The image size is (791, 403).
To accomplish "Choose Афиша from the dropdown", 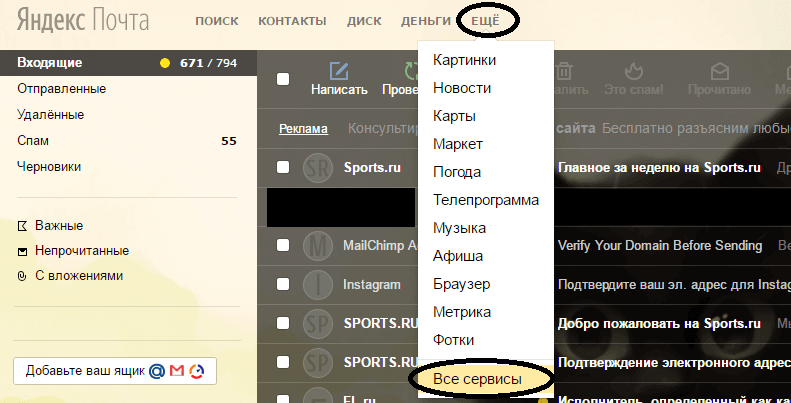I will [x=458, y=256].
